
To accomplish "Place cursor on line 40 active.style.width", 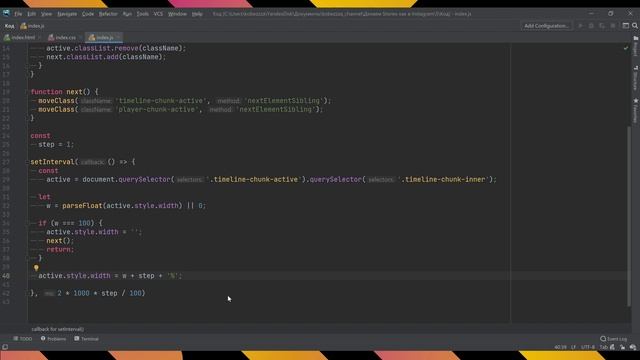I will coord(74,276).
